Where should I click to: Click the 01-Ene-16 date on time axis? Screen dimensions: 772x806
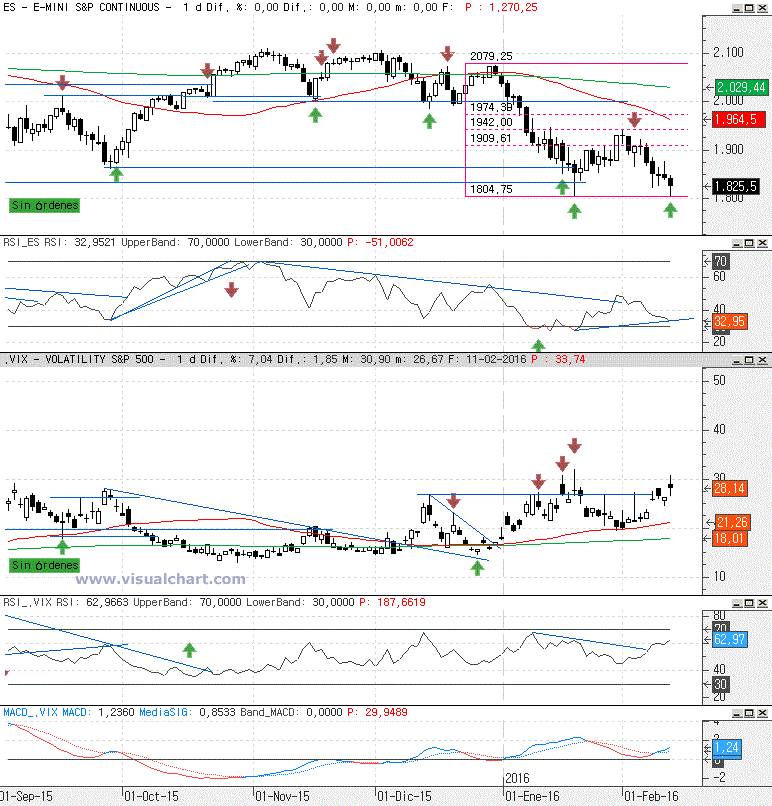click(x=532, y=797)
